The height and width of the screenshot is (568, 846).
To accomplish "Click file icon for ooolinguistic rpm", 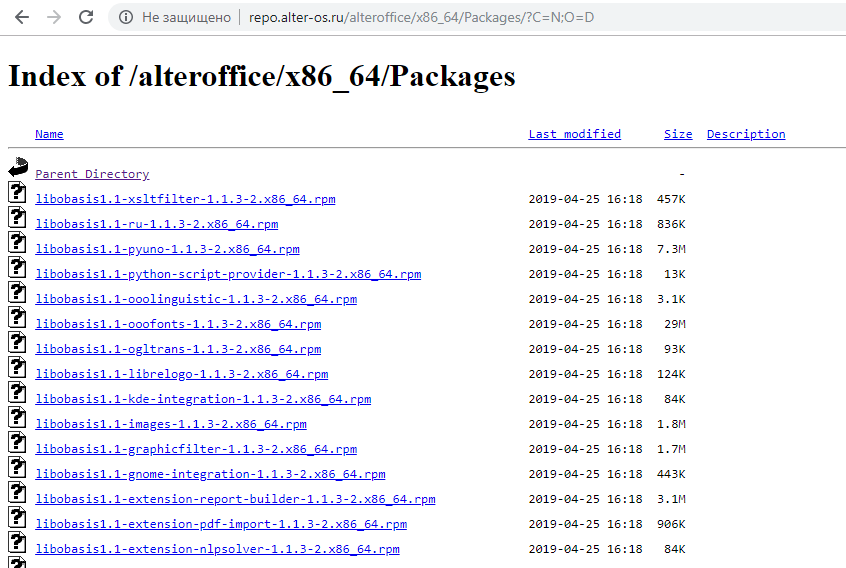I will 17,292.
